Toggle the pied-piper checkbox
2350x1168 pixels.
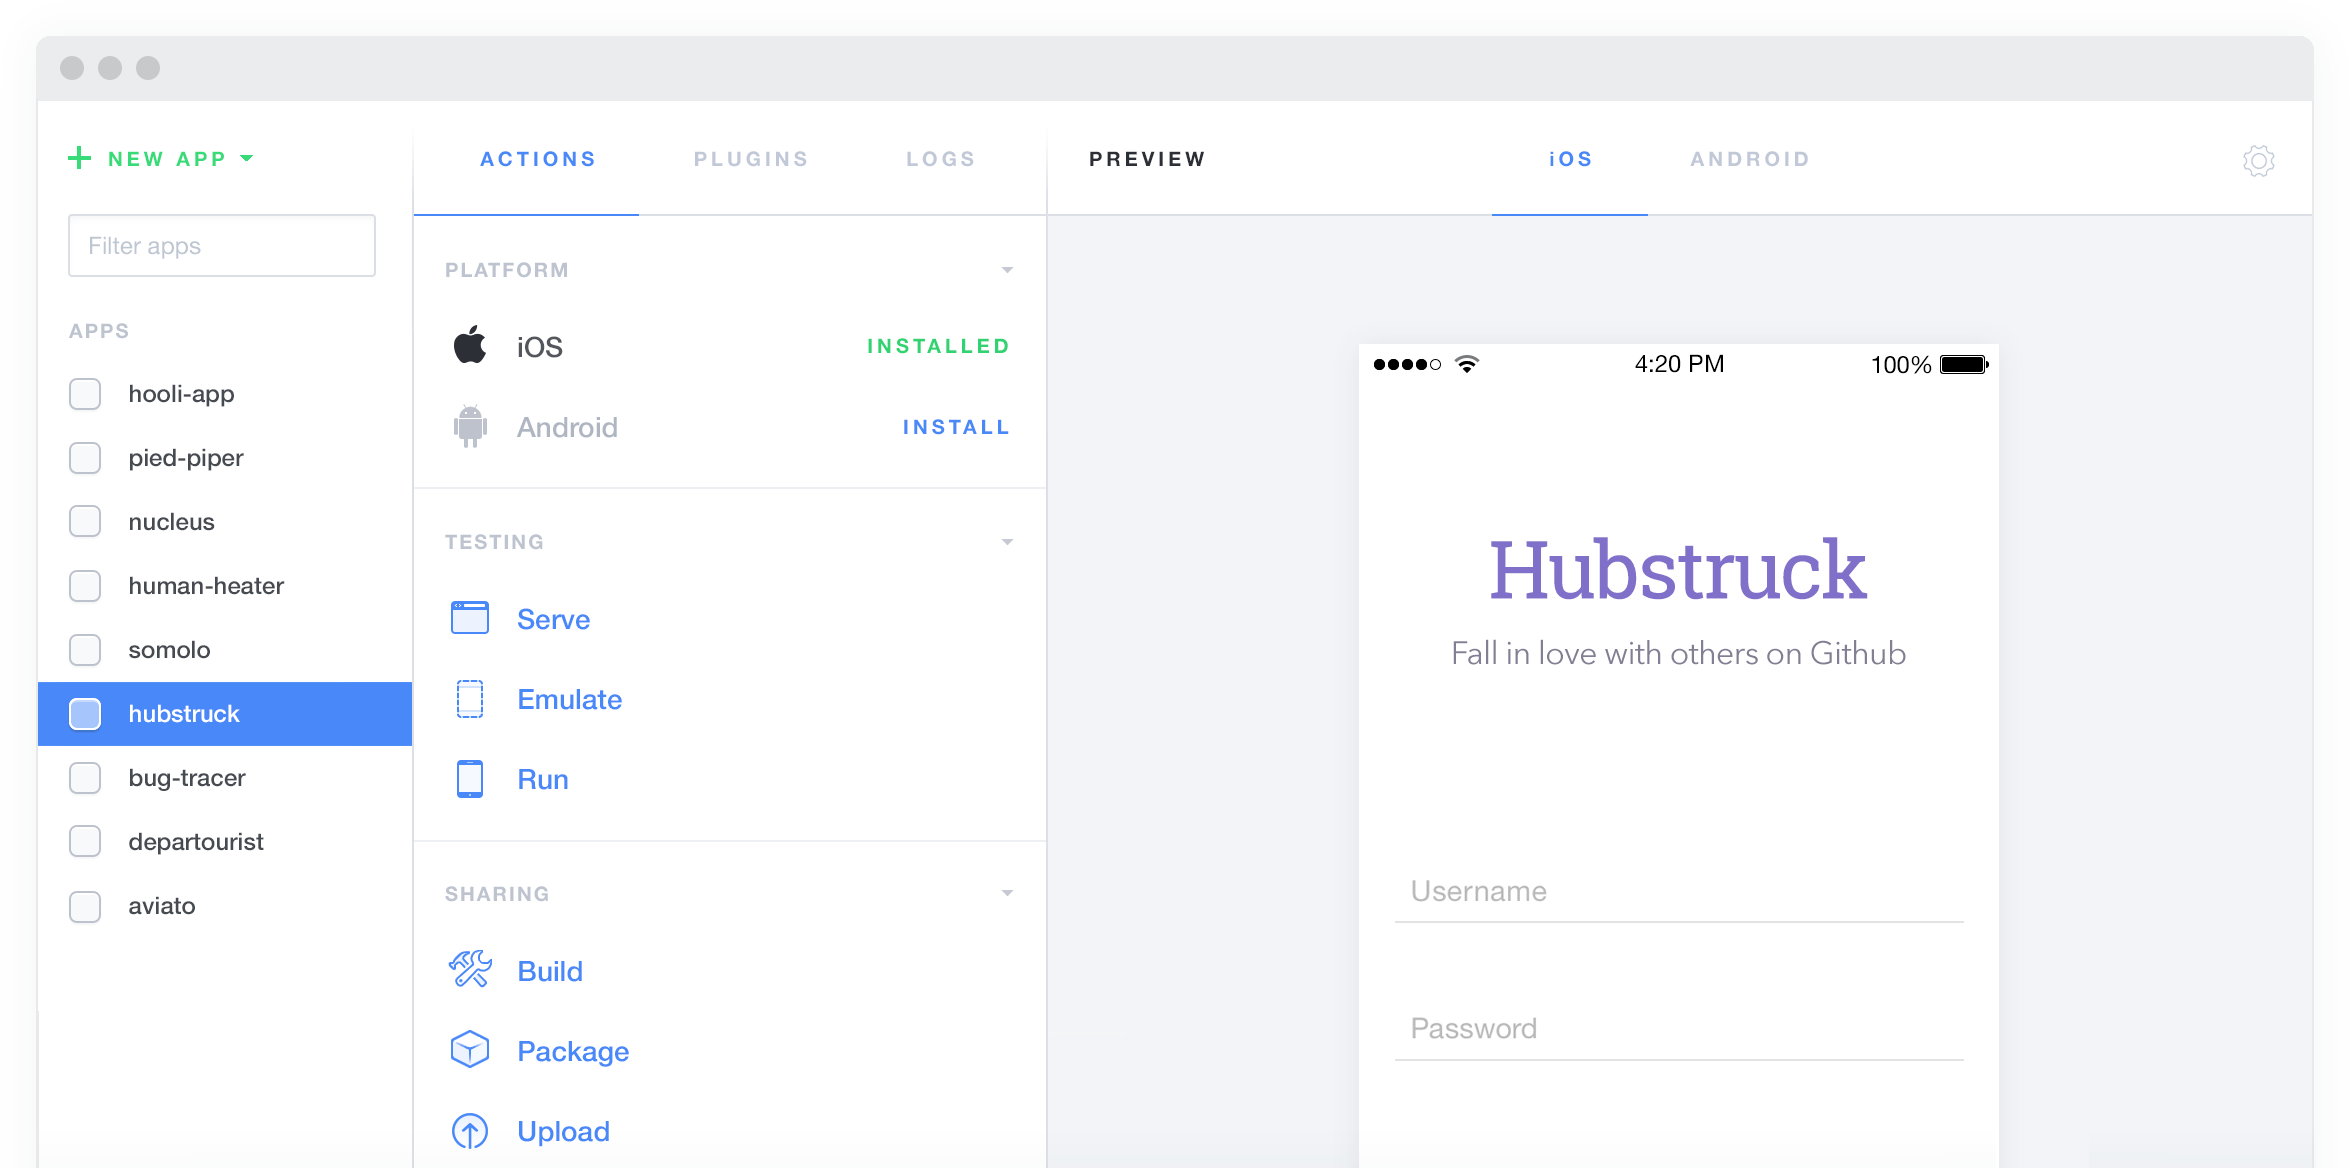(85, 458)
